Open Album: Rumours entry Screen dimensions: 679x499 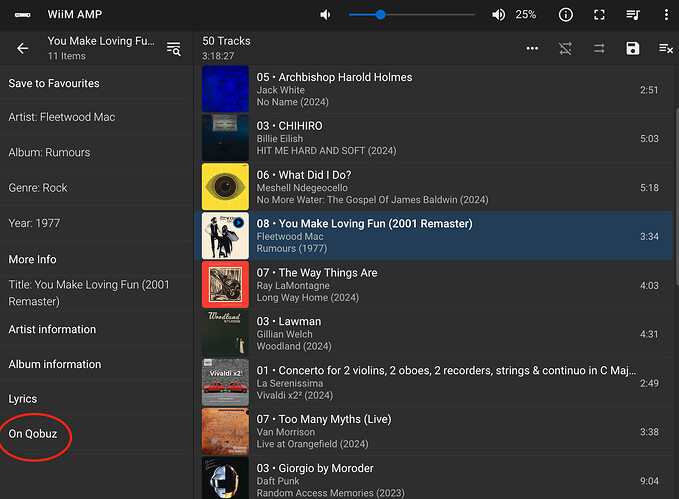click(x=96, y=152)
